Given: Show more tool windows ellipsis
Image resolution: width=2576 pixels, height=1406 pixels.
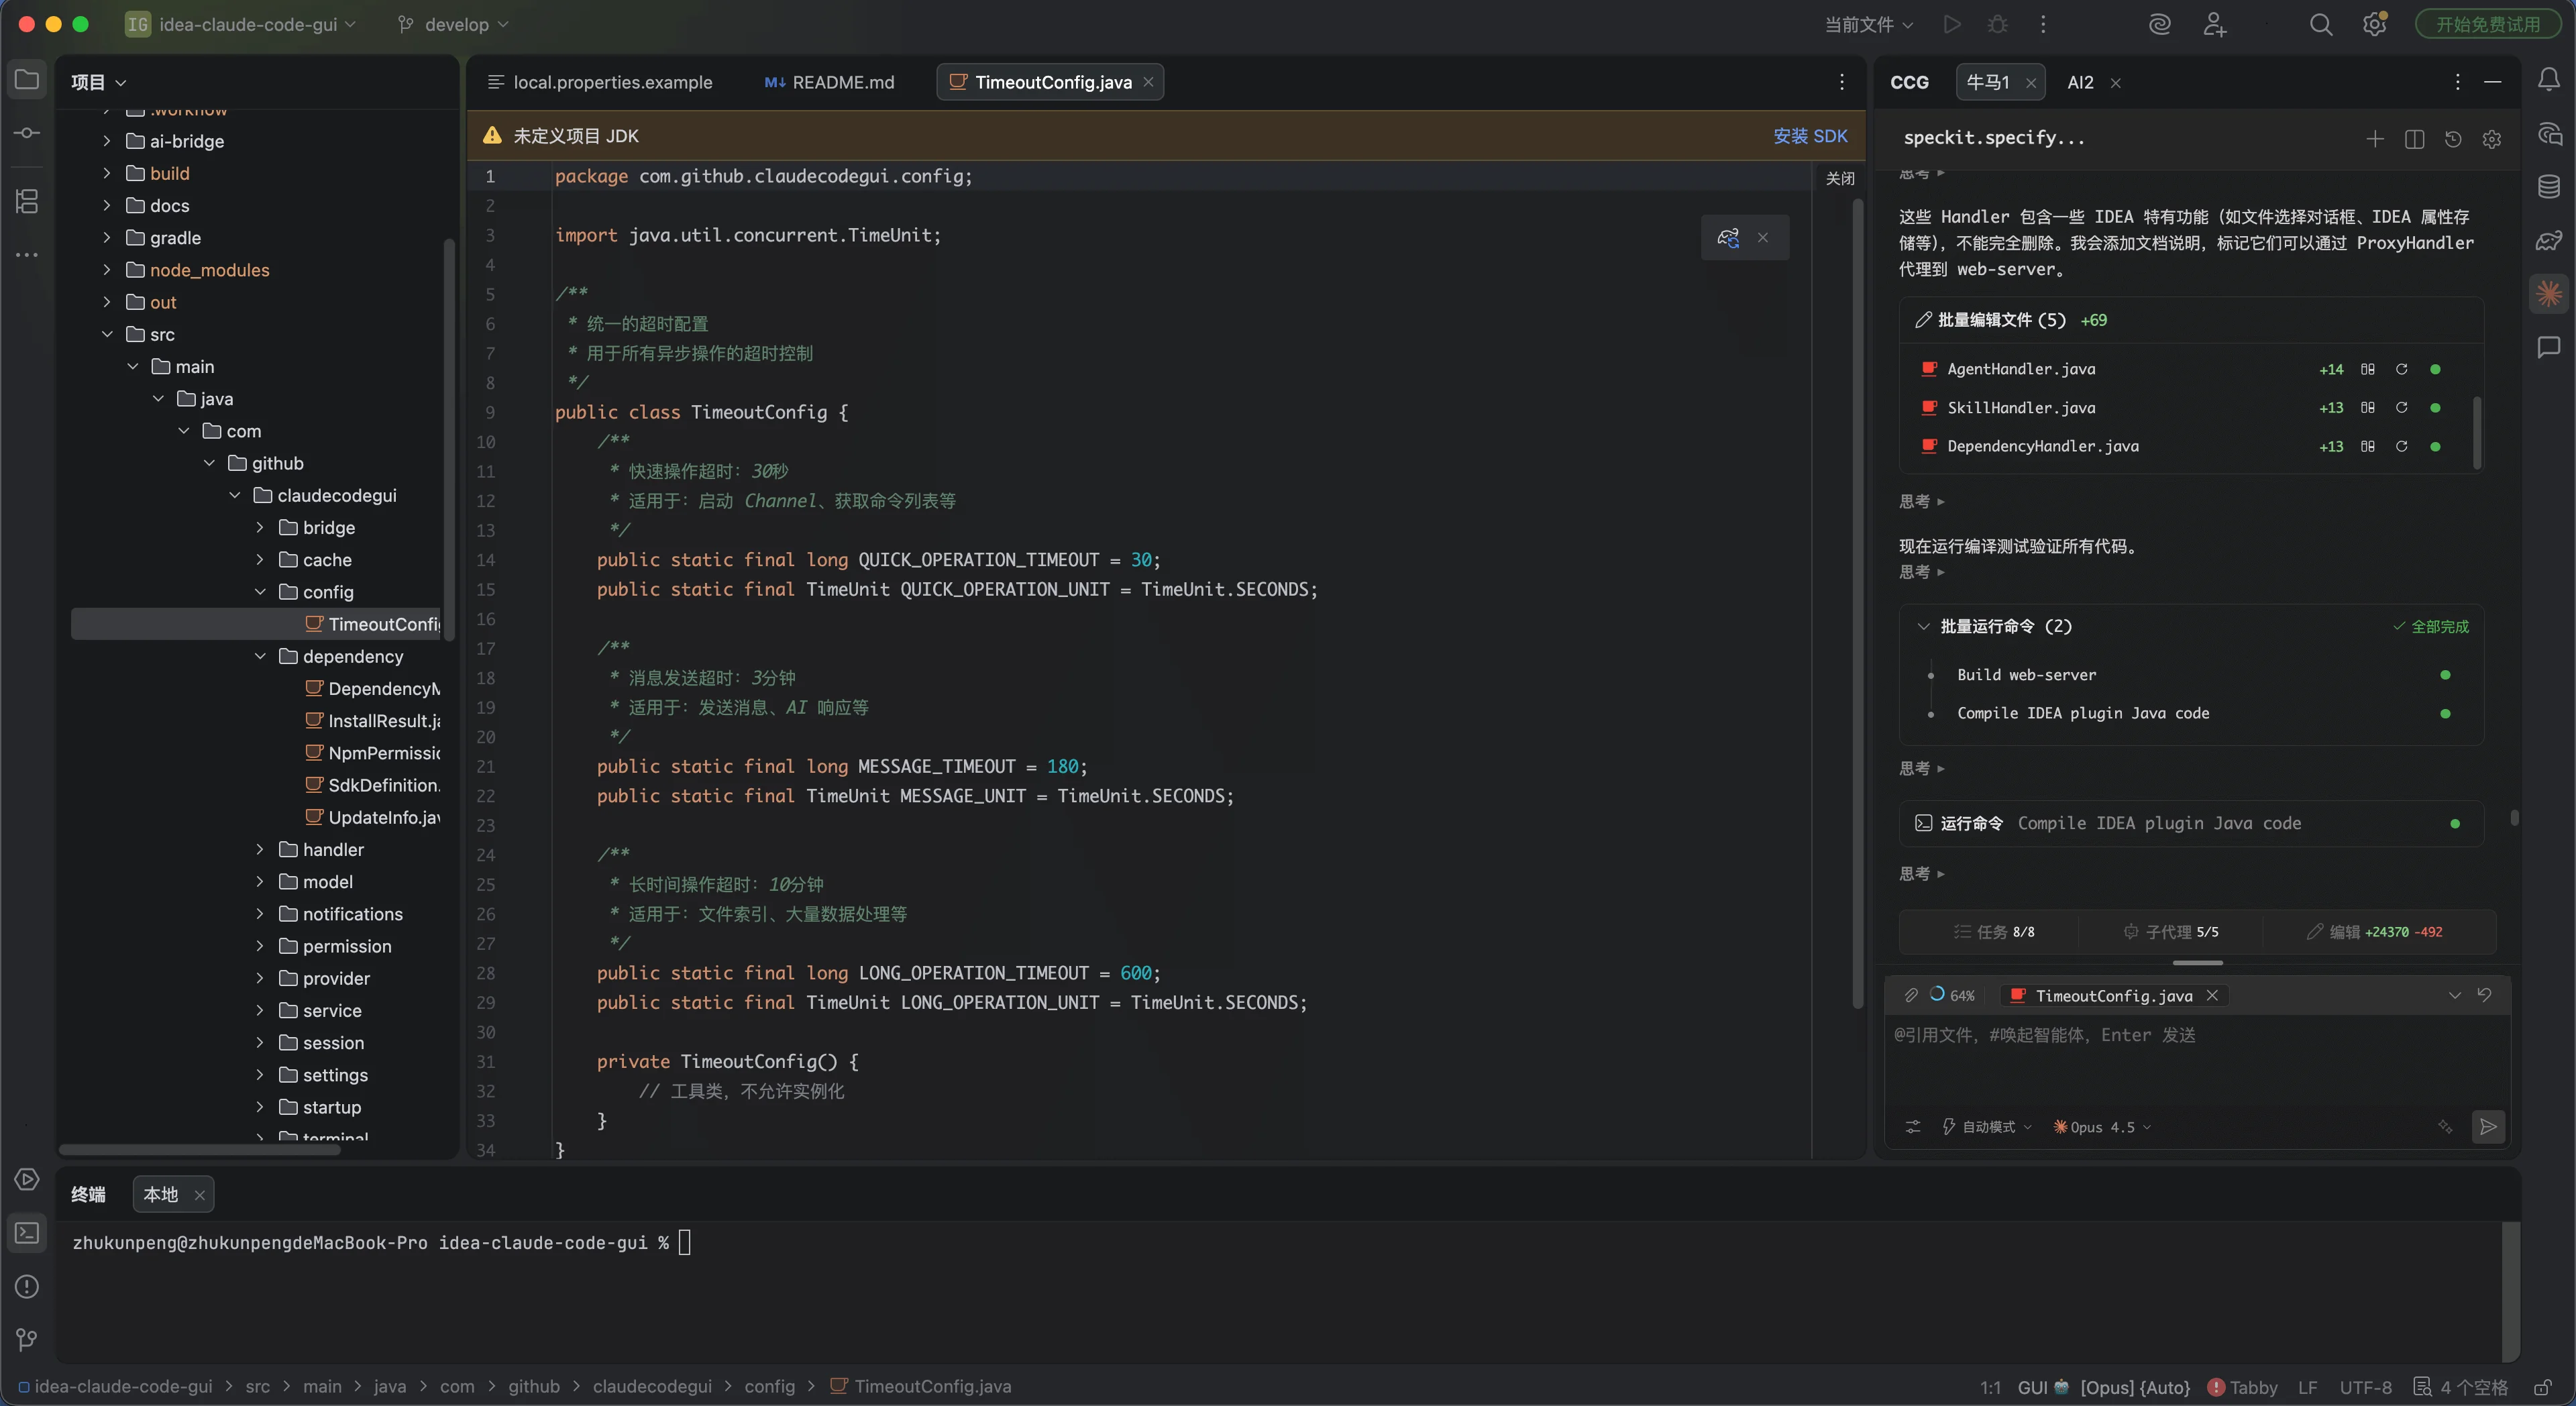Looking at the screenshot, I should 27,255.
